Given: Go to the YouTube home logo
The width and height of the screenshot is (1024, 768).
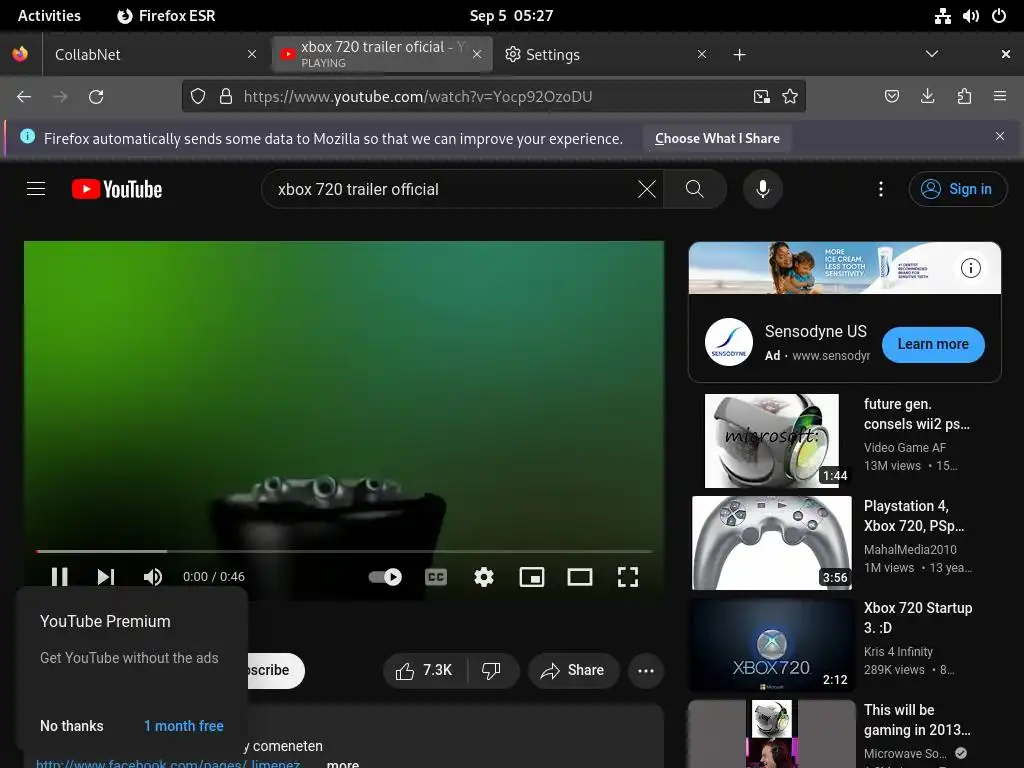Looking at the screenshot, I should coord(117,189).
